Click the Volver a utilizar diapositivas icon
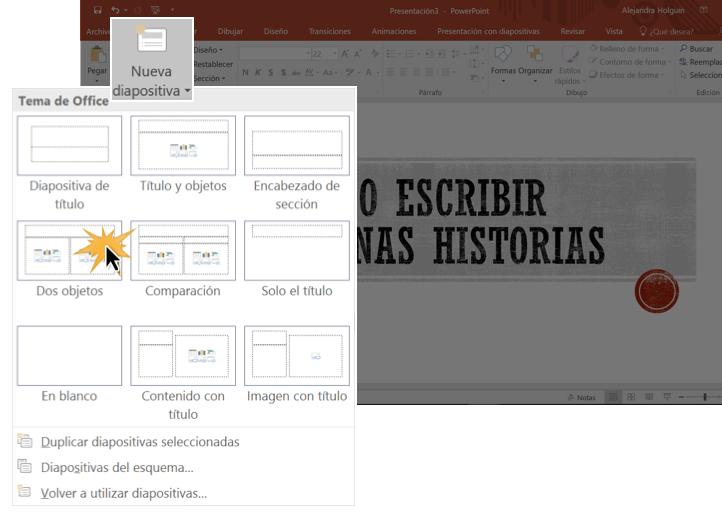722x514 pixels. 25,492
